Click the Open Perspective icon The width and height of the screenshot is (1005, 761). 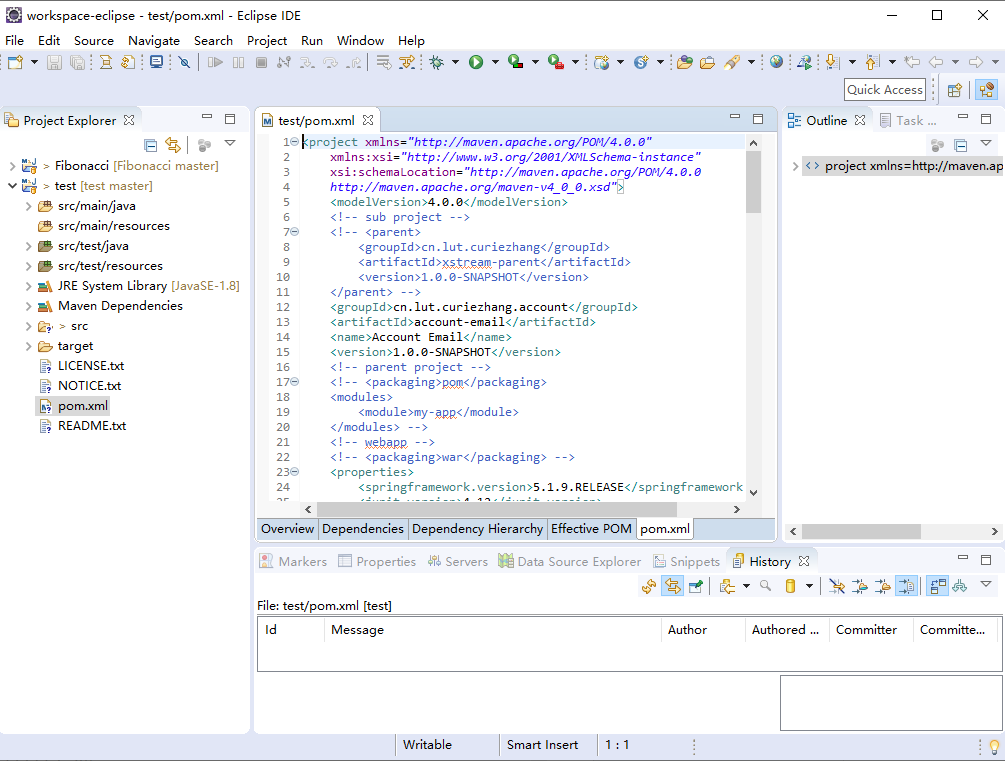pyautogui.click(x=955, y=90)
